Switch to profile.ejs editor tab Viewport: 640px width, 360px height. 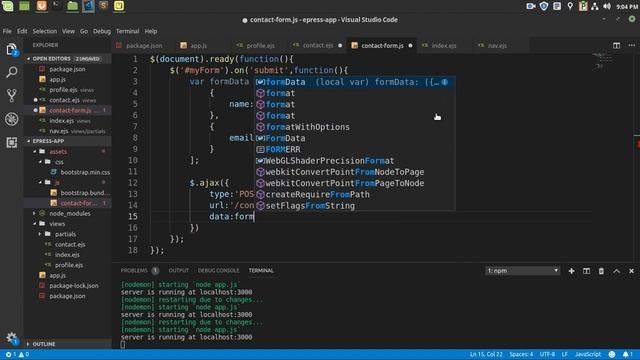260,46
